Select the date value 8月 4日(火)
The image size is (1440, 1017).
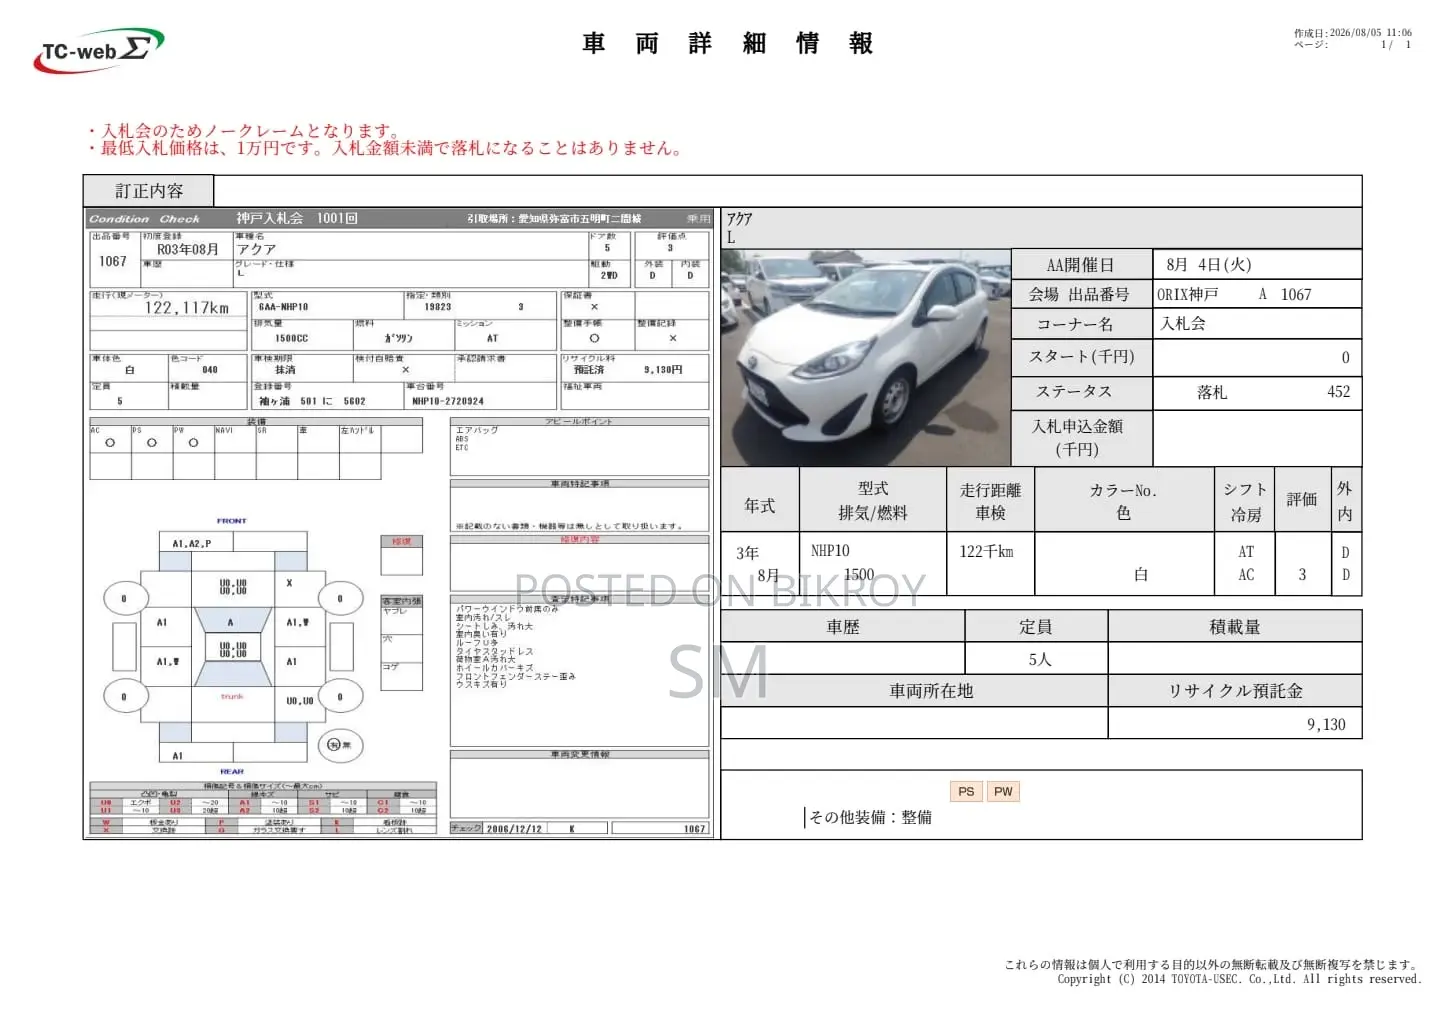tap(1209, 265)
